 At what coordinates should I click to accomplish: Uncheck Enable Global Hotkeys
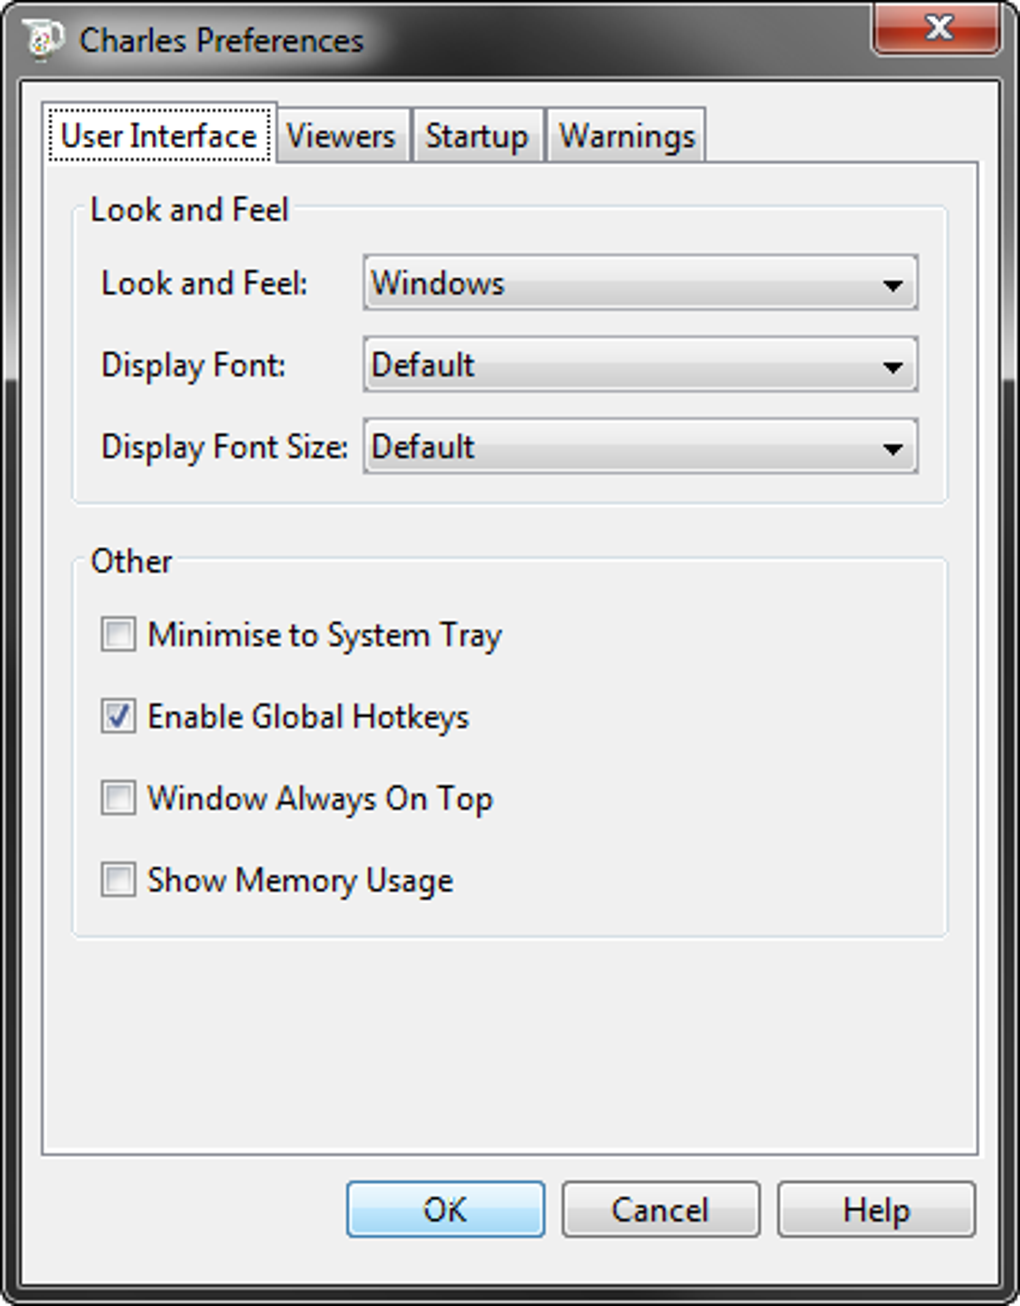click(118, 716)
